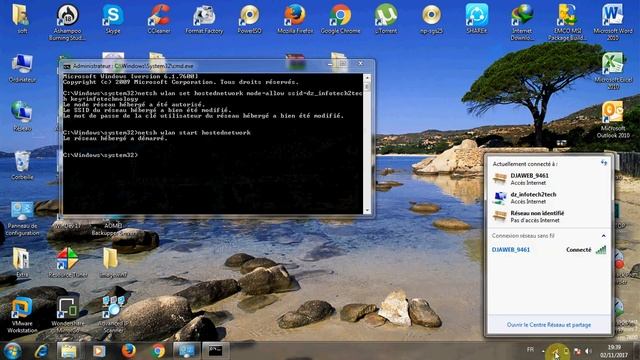The image size is (640, 360).
Task: Click cmd window scrollbar up arrow
Action: pyautogui.click(x=367, y=77)
